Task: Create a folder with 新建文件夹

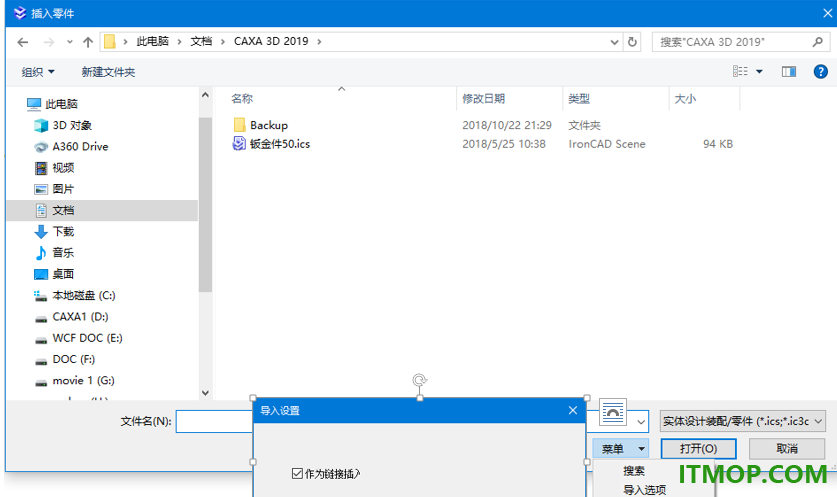Action: click(108, 72)
